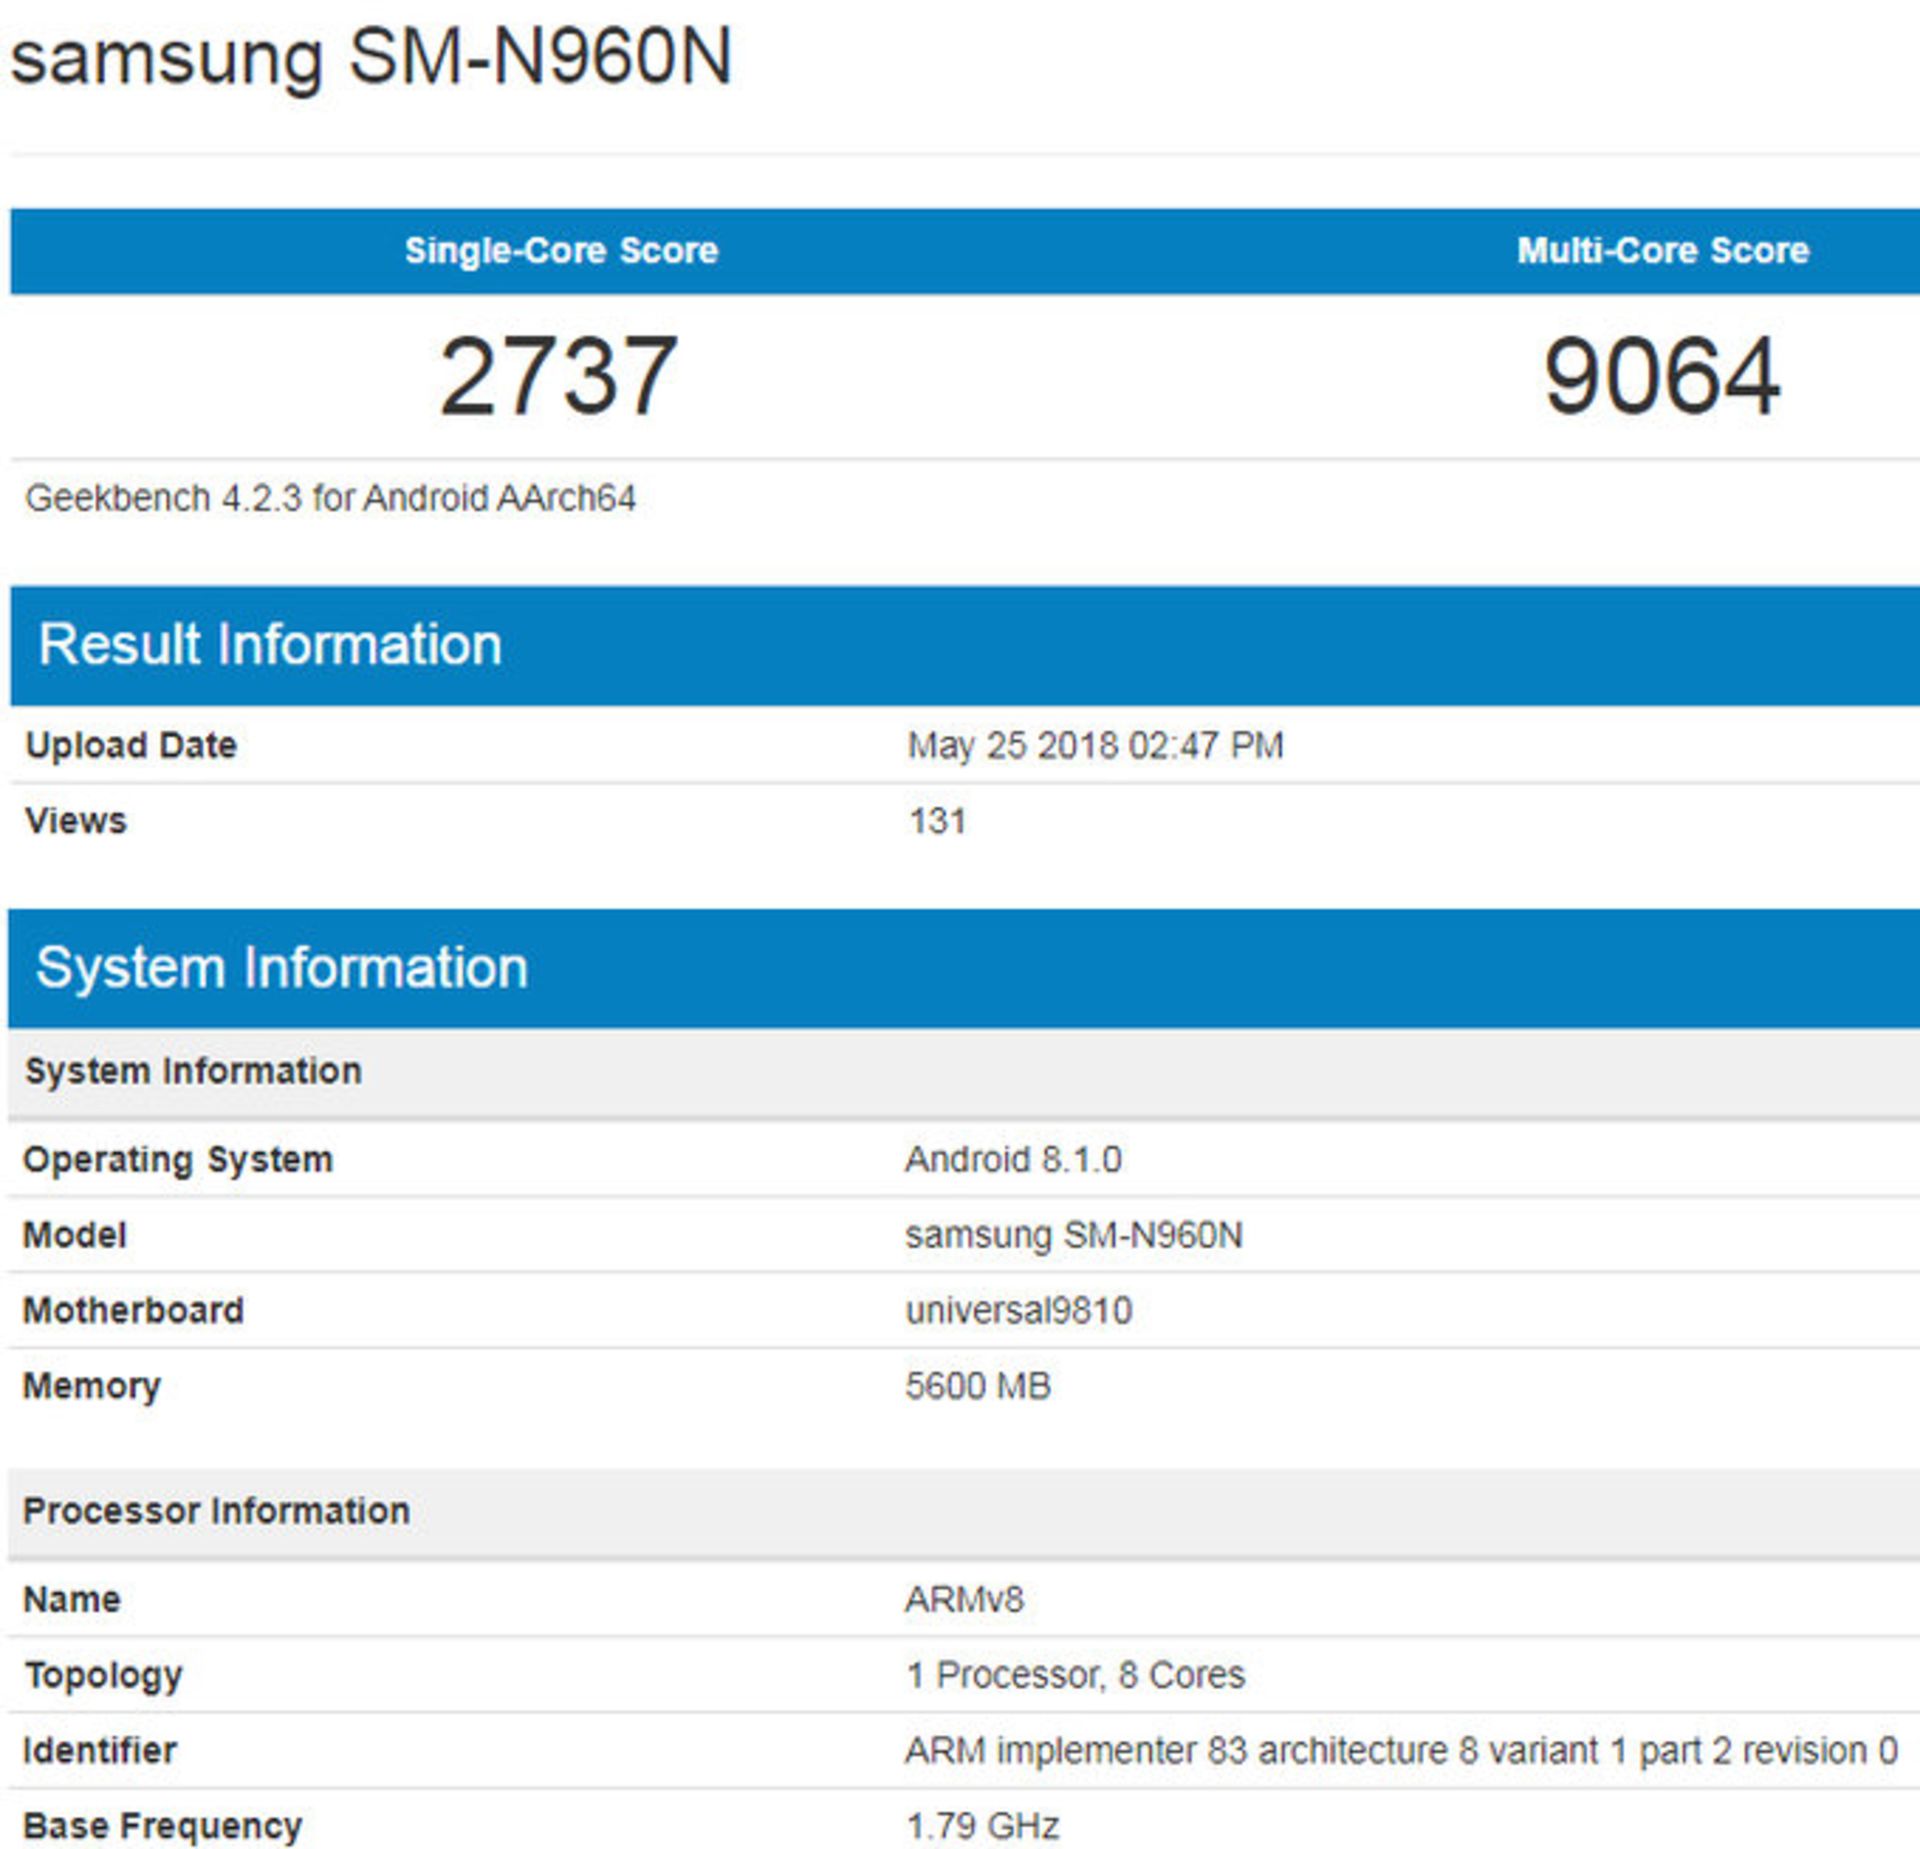1920x1849 pixels.
Task: Select the multi-core score 9064
Action: coord(1661,376)
